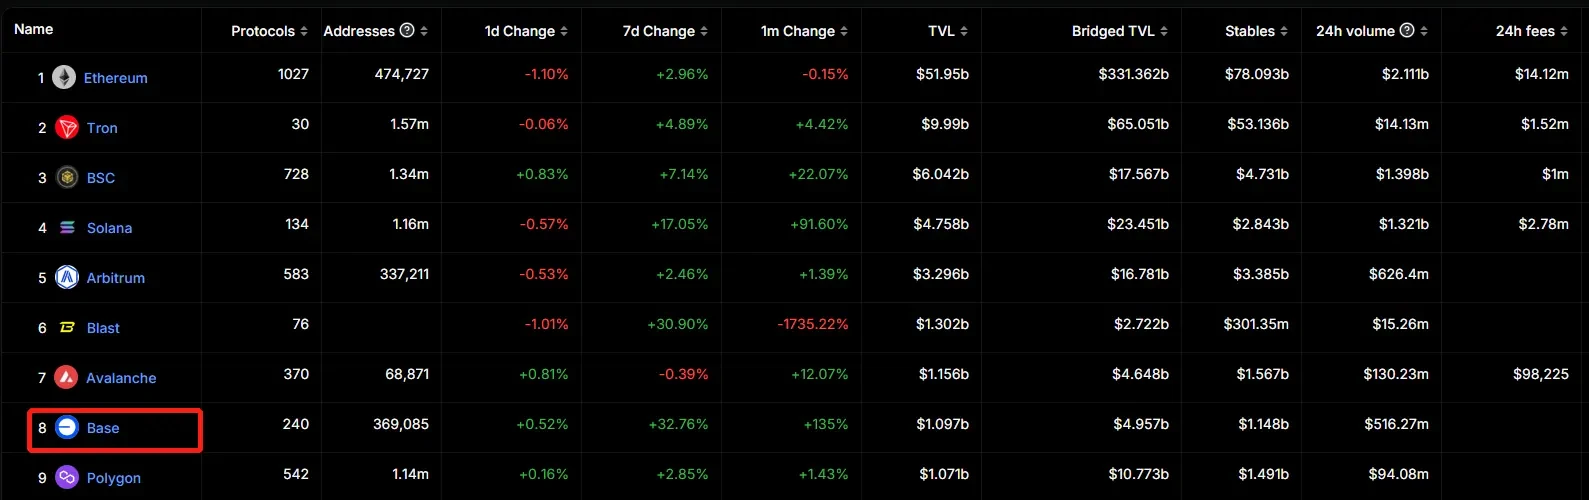Viewport: 1589px width, 500px height.
Task: Click the Avalanche logo icon
Action: tap(66, 377)
